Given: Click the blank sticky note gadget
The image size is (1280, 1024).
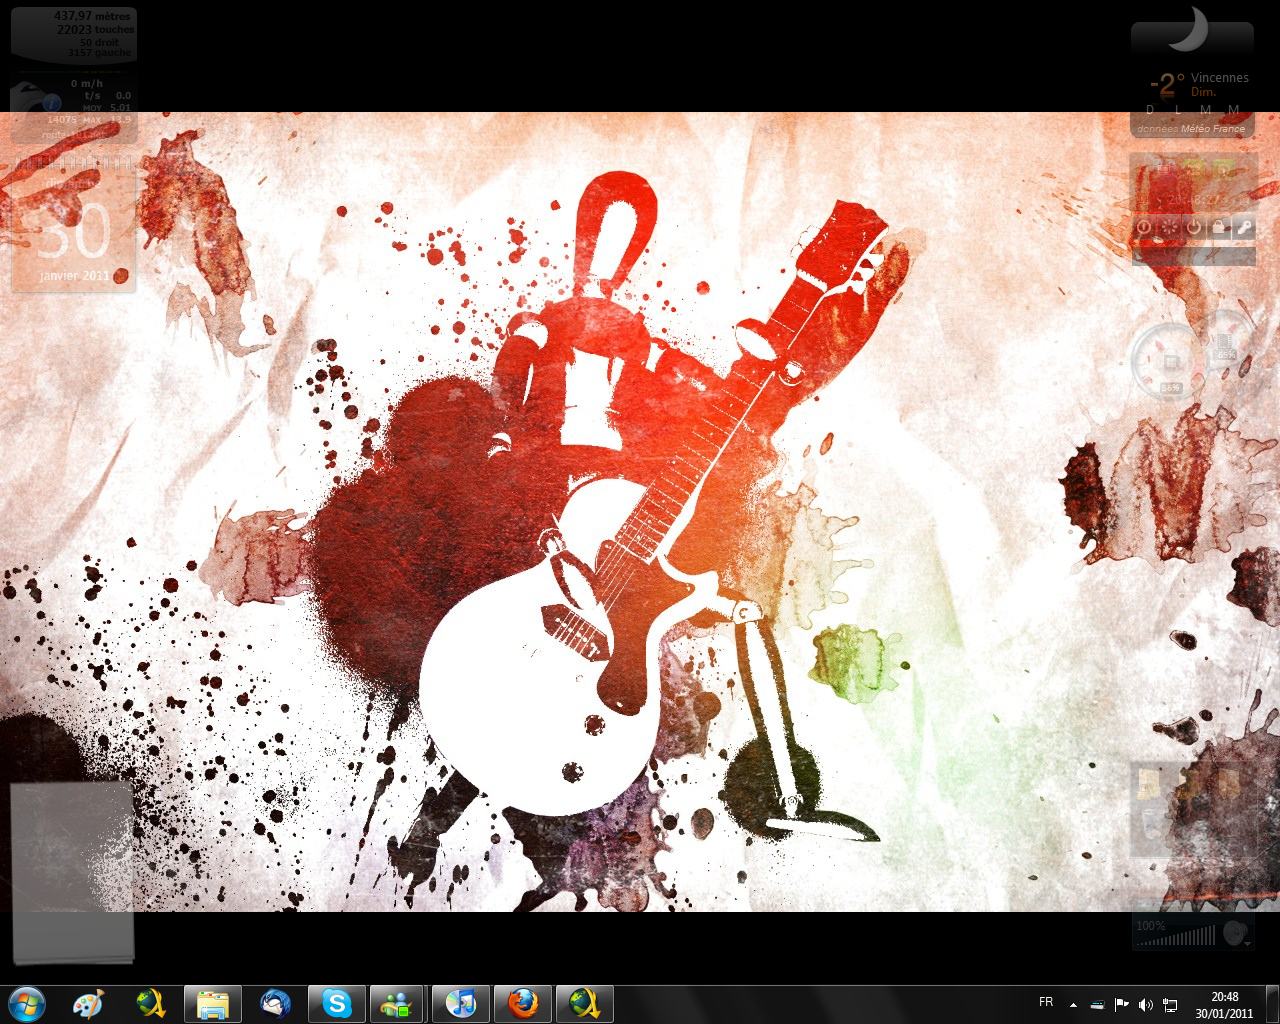Looking at the screenshot, I should (71, 872).
